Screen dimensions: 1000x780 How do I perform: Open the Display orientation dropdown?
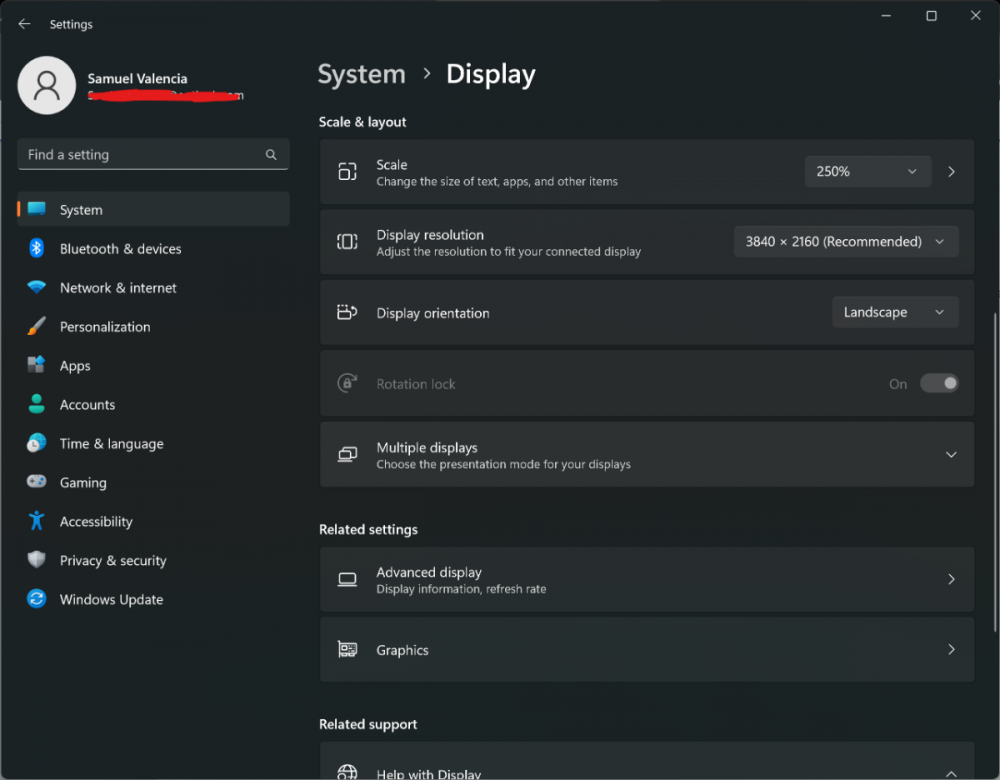pyautogui.click(x=894, y=313)
